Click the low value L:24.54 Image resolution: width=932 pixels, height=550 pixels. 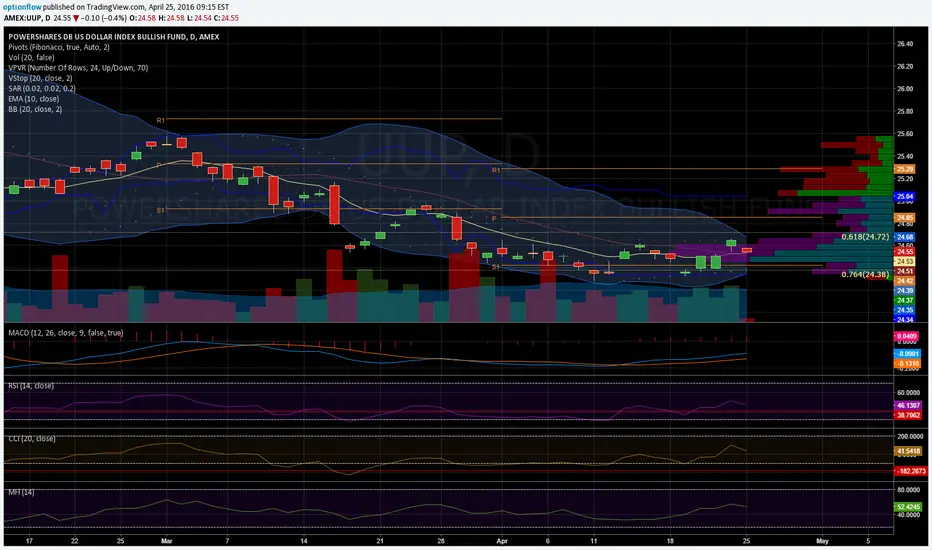point(198,18)
